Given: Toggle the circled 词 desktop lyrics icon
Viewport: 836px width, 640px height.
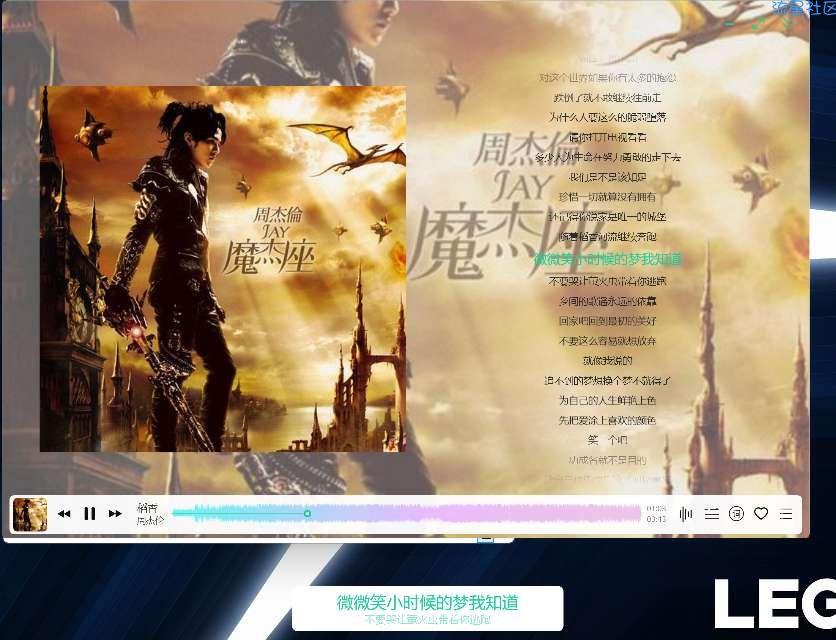Looking at the screenshot, I should 736,514.
